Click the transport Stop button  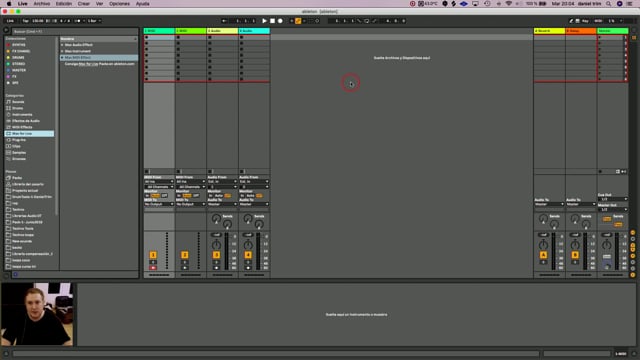click(272, 21)
